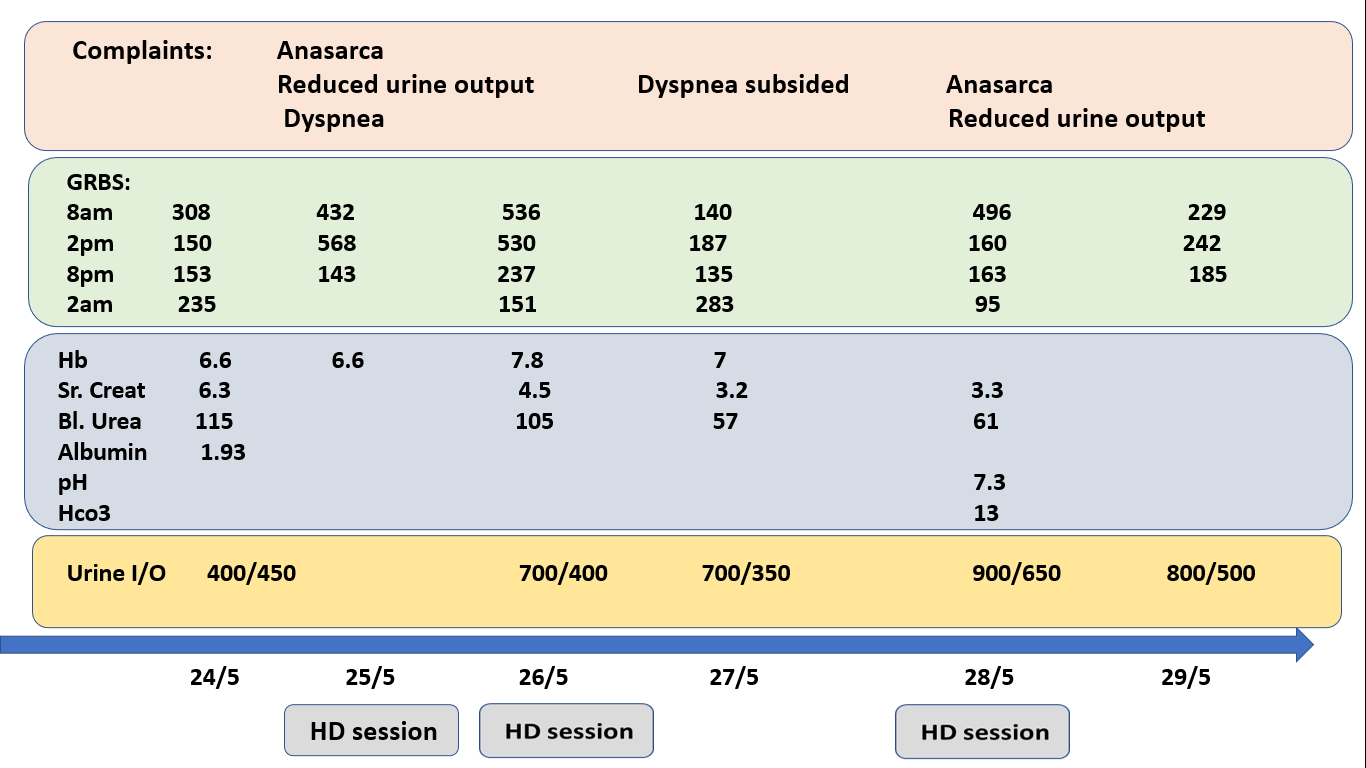Viewport: 1366px width, 768px height.
Task: Click the Sr. Creat value 3.2
Action: pos(731,391)
